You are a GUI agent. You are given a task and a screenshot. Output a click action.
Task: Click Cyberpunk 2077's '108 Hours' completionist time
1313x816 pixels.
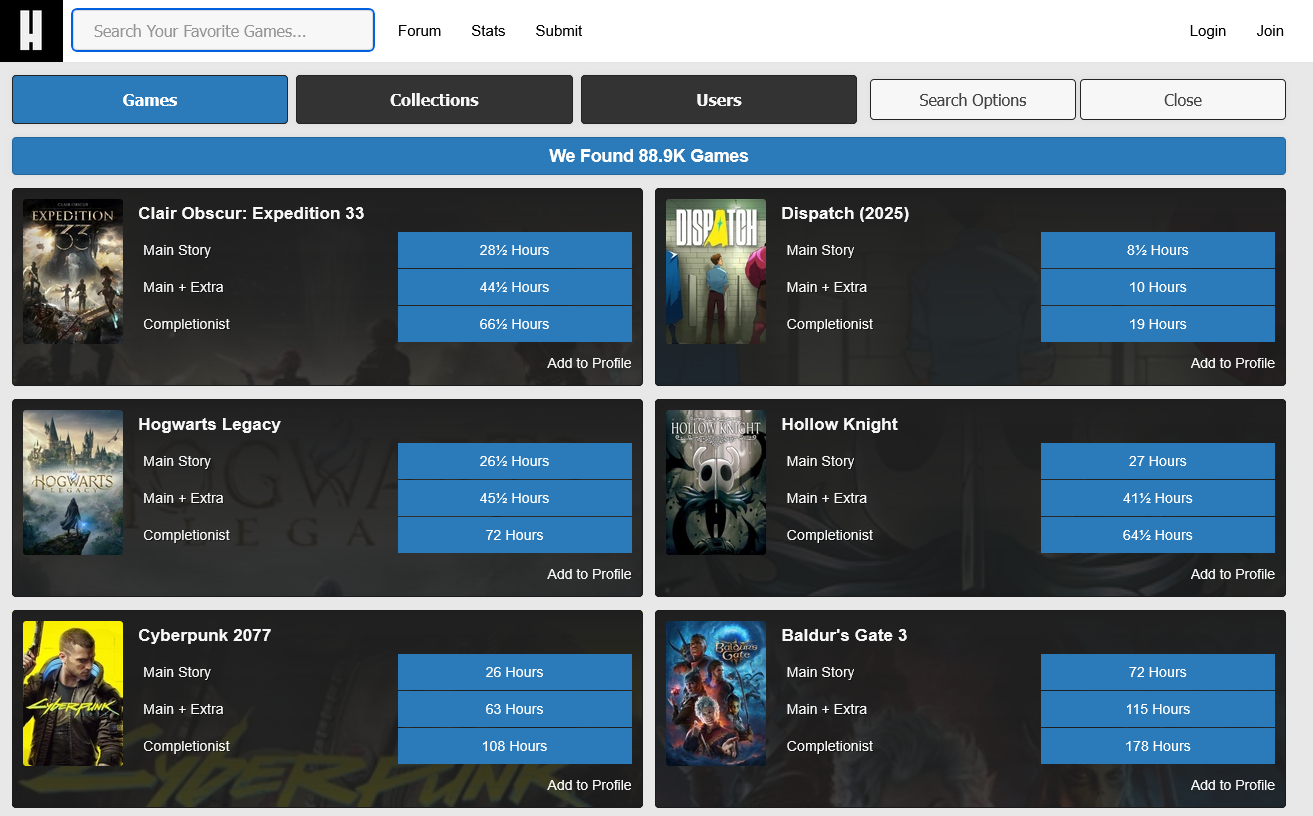click(x=515, y=746)
